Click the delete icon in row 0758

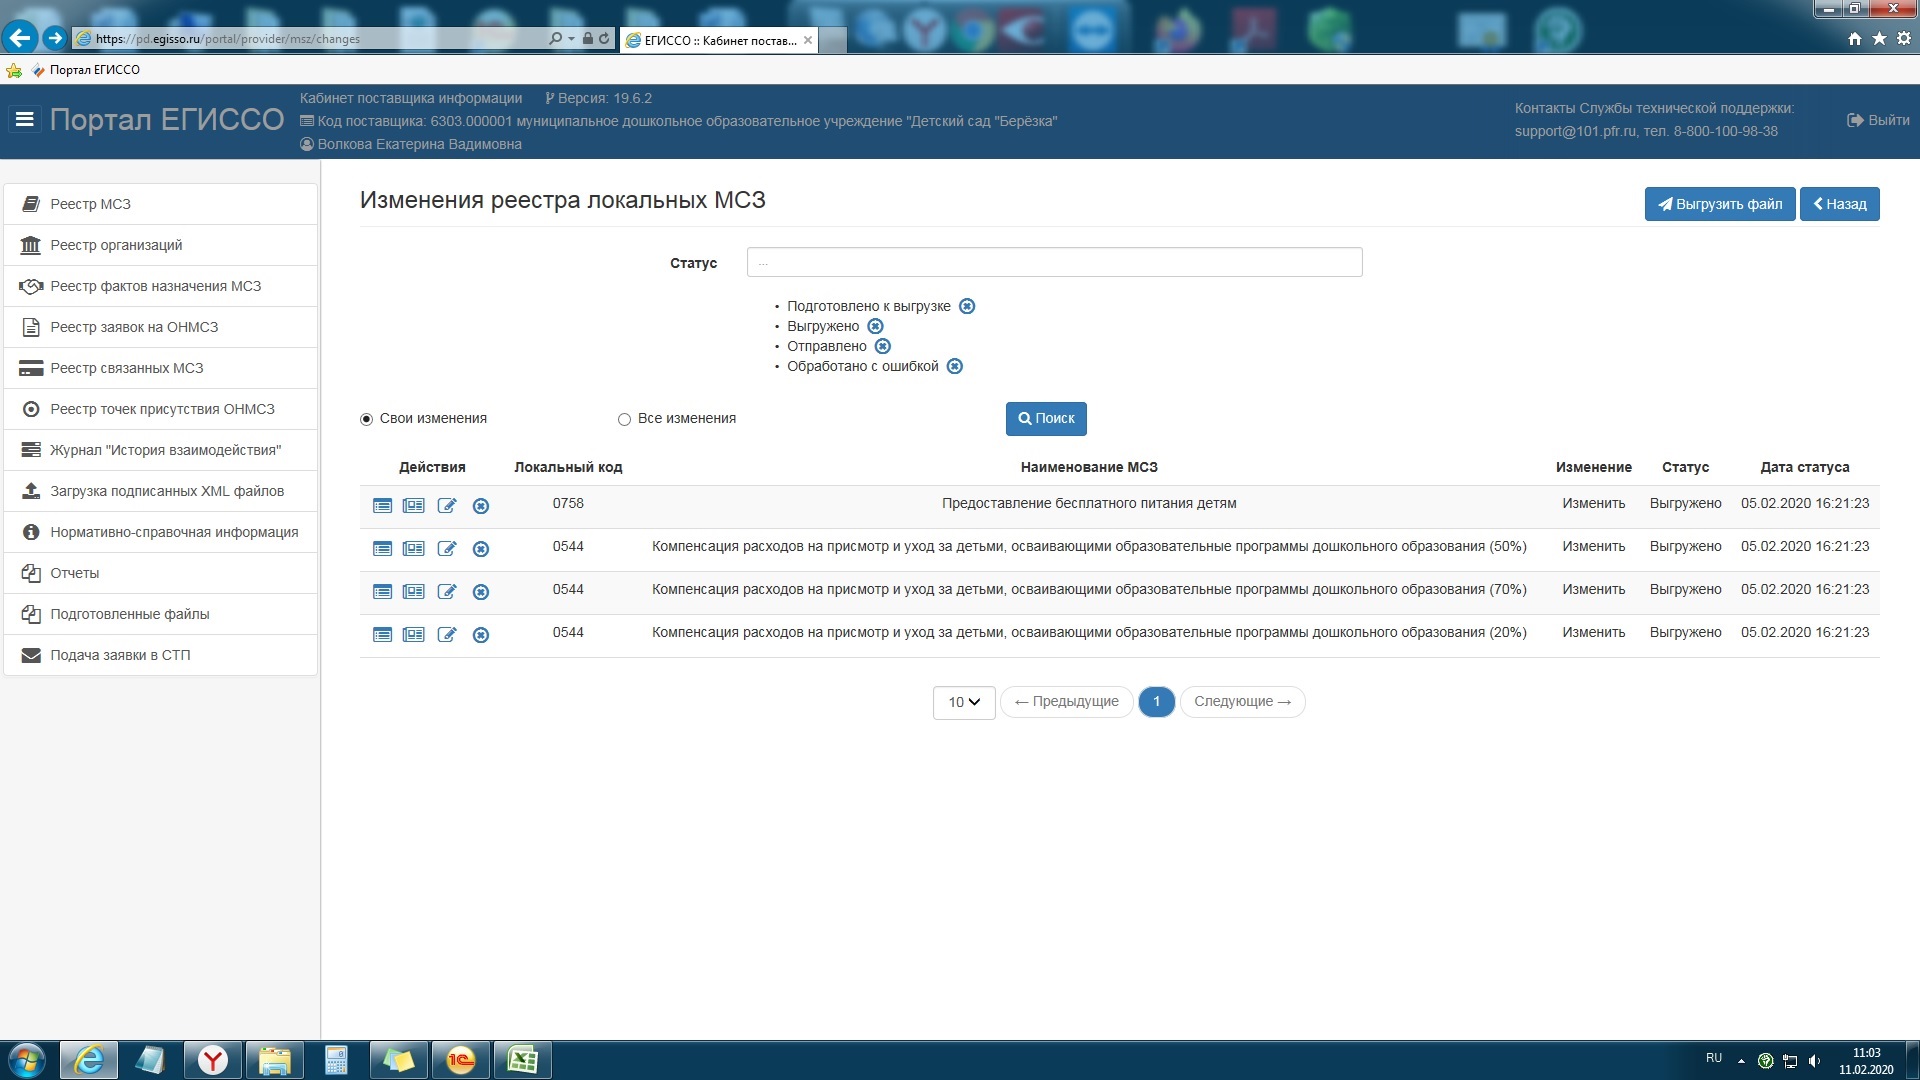(x=481, y=506)
